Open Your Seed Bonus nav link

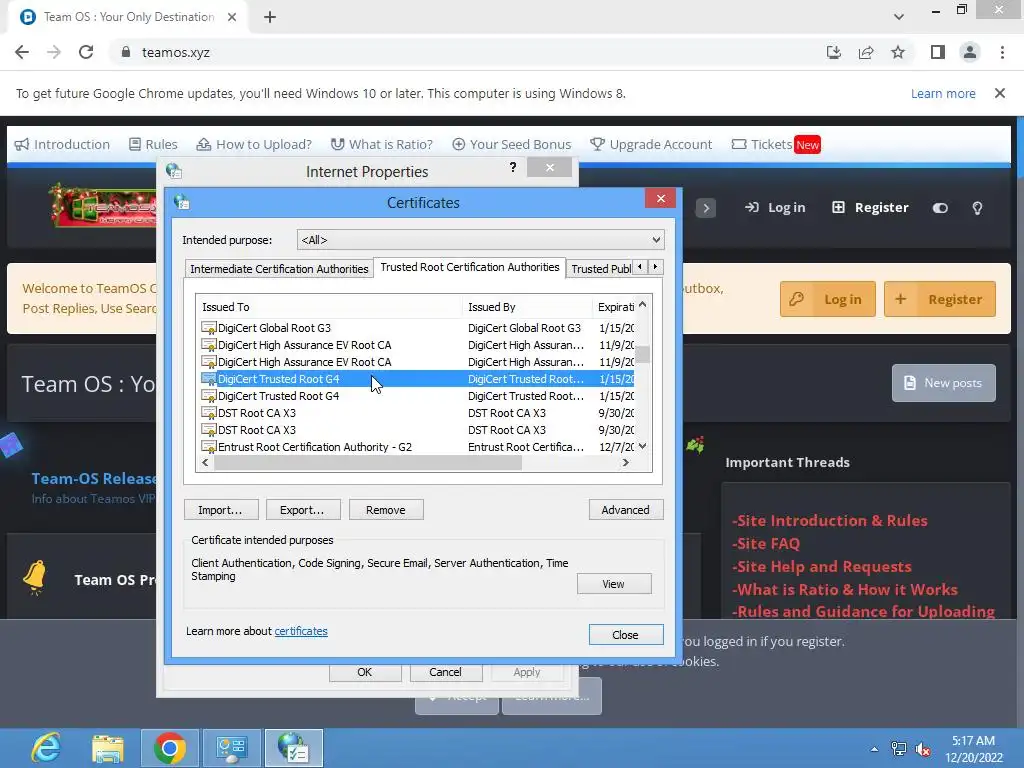[511, 144]
